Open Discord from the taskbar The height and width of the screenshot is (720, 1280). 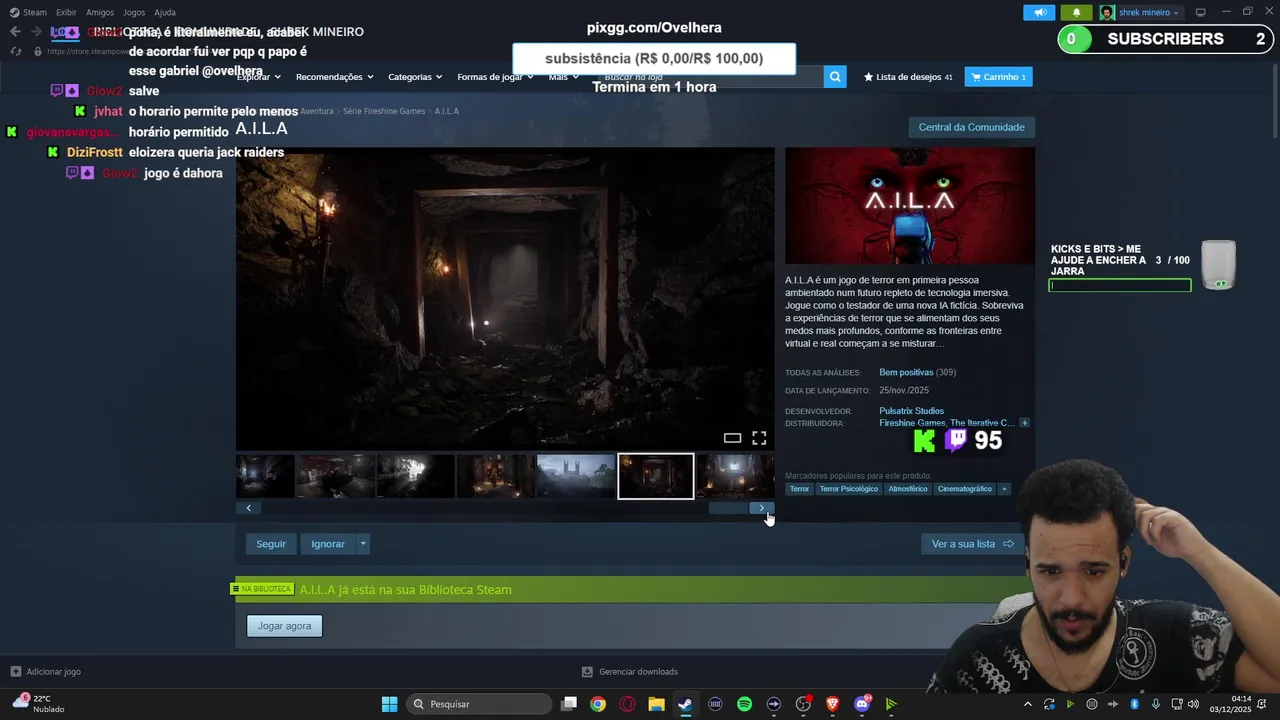862,704
